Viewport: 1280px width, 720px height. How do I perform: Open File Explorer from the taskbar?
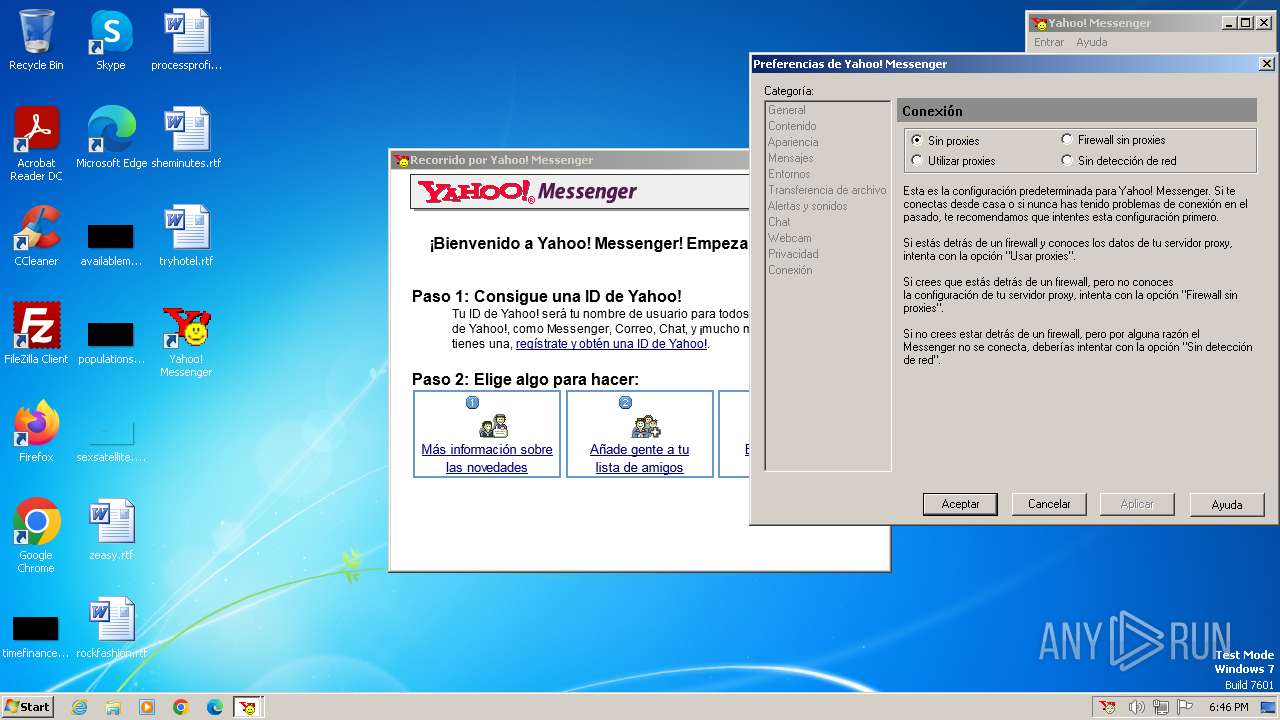click(113, 707)
